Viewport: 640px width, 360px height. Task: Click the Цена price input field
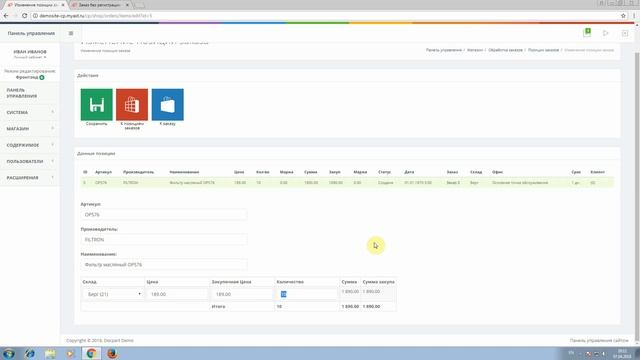pyautogui.click(x=177, y=294)
